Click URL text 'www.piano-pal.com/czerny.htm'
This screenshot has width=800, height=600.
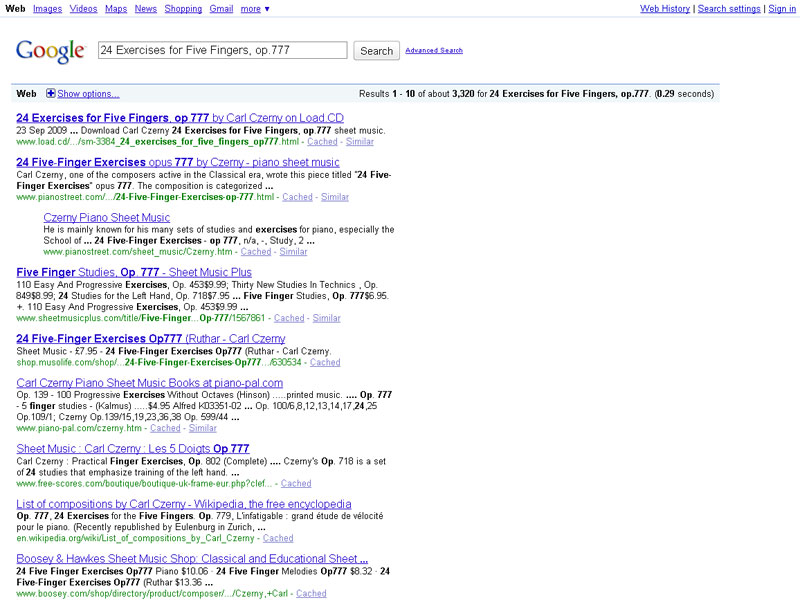(x=79, y=428)
